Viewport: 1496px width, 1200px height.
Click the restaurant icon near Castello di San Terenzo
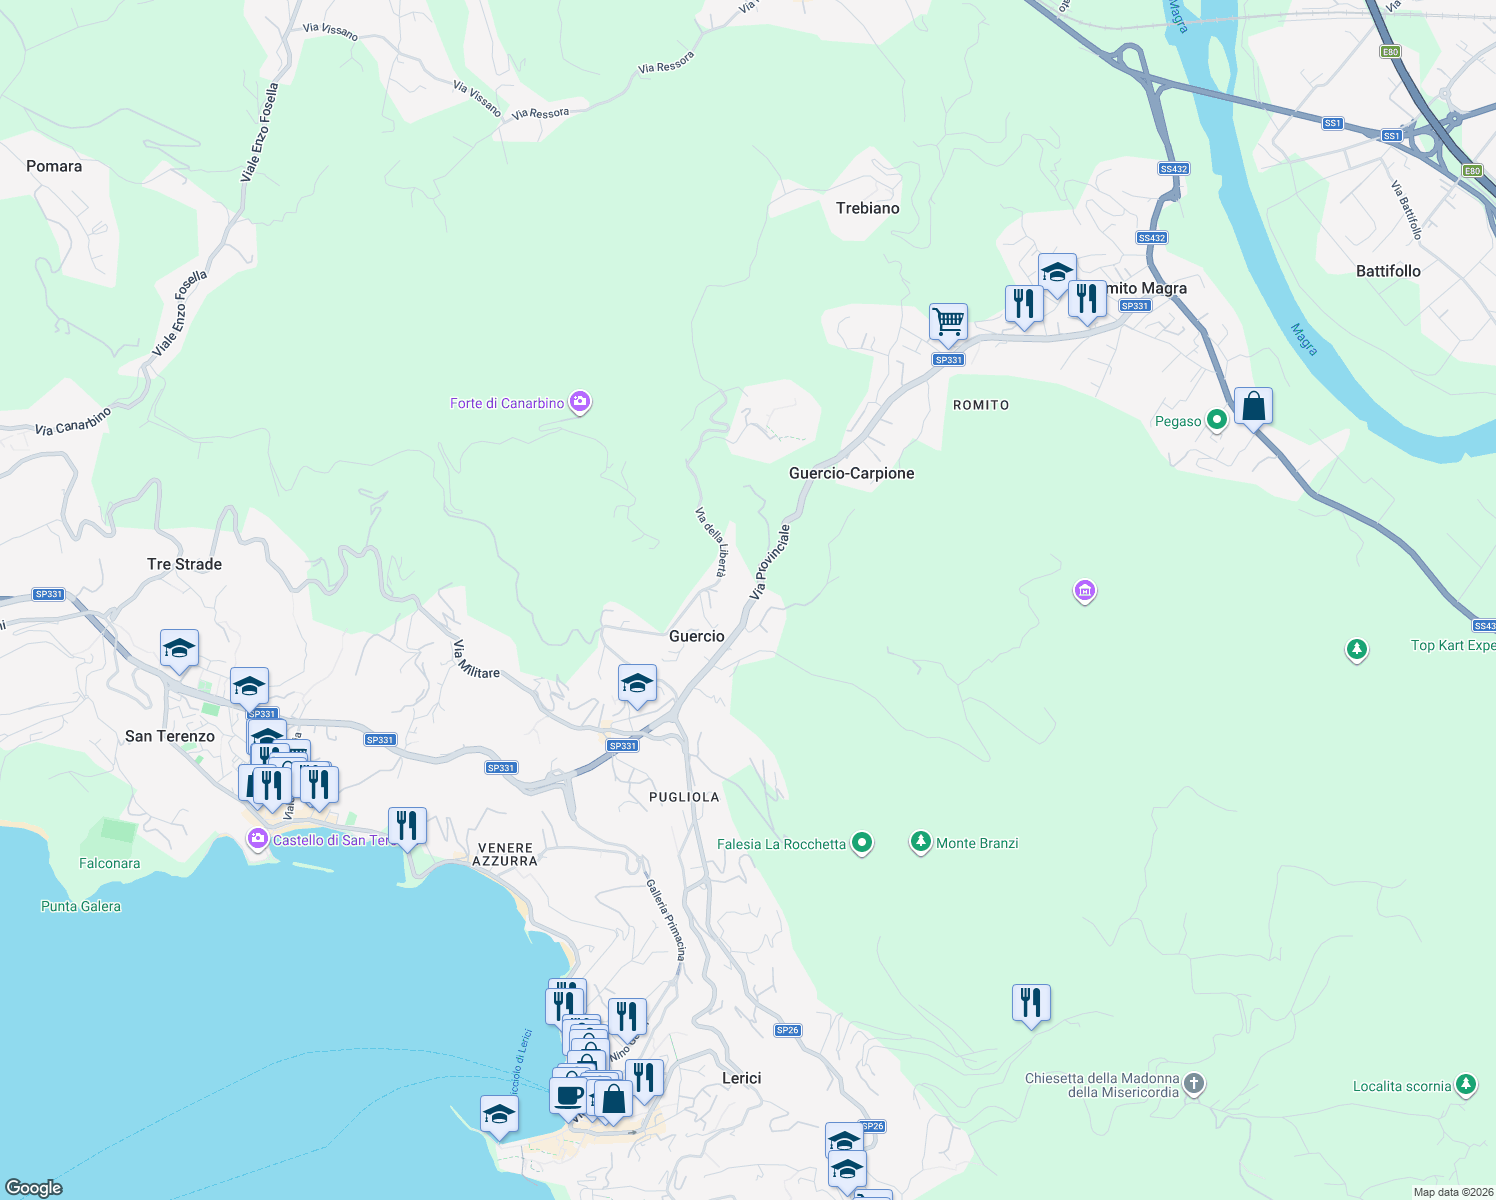406,823
